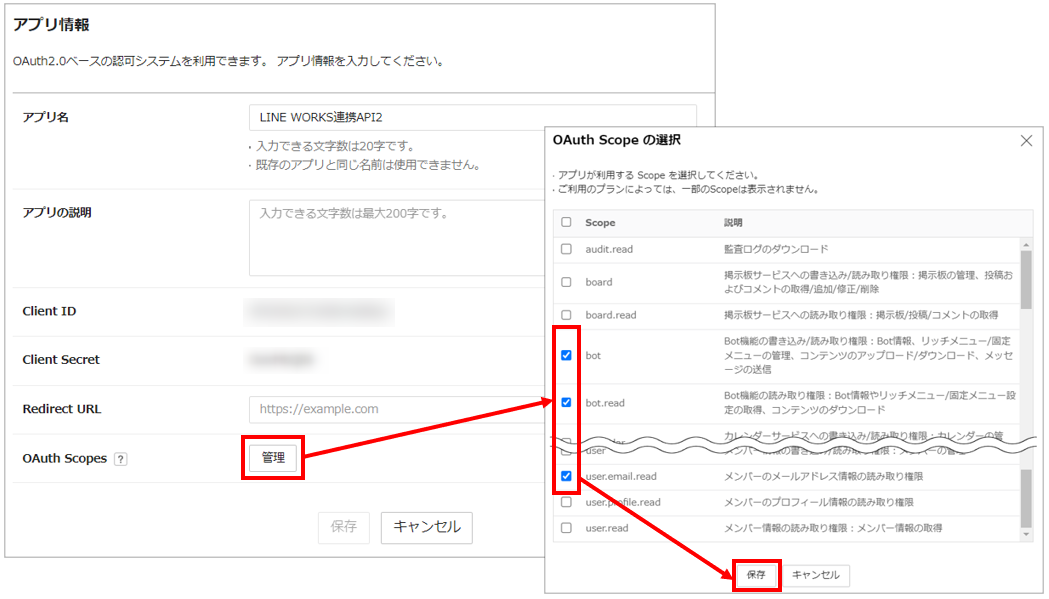Click the 'メンバーのプロフィール情報の読み取り権限' description
The image size is (1049, 599).
pos(819,502)
